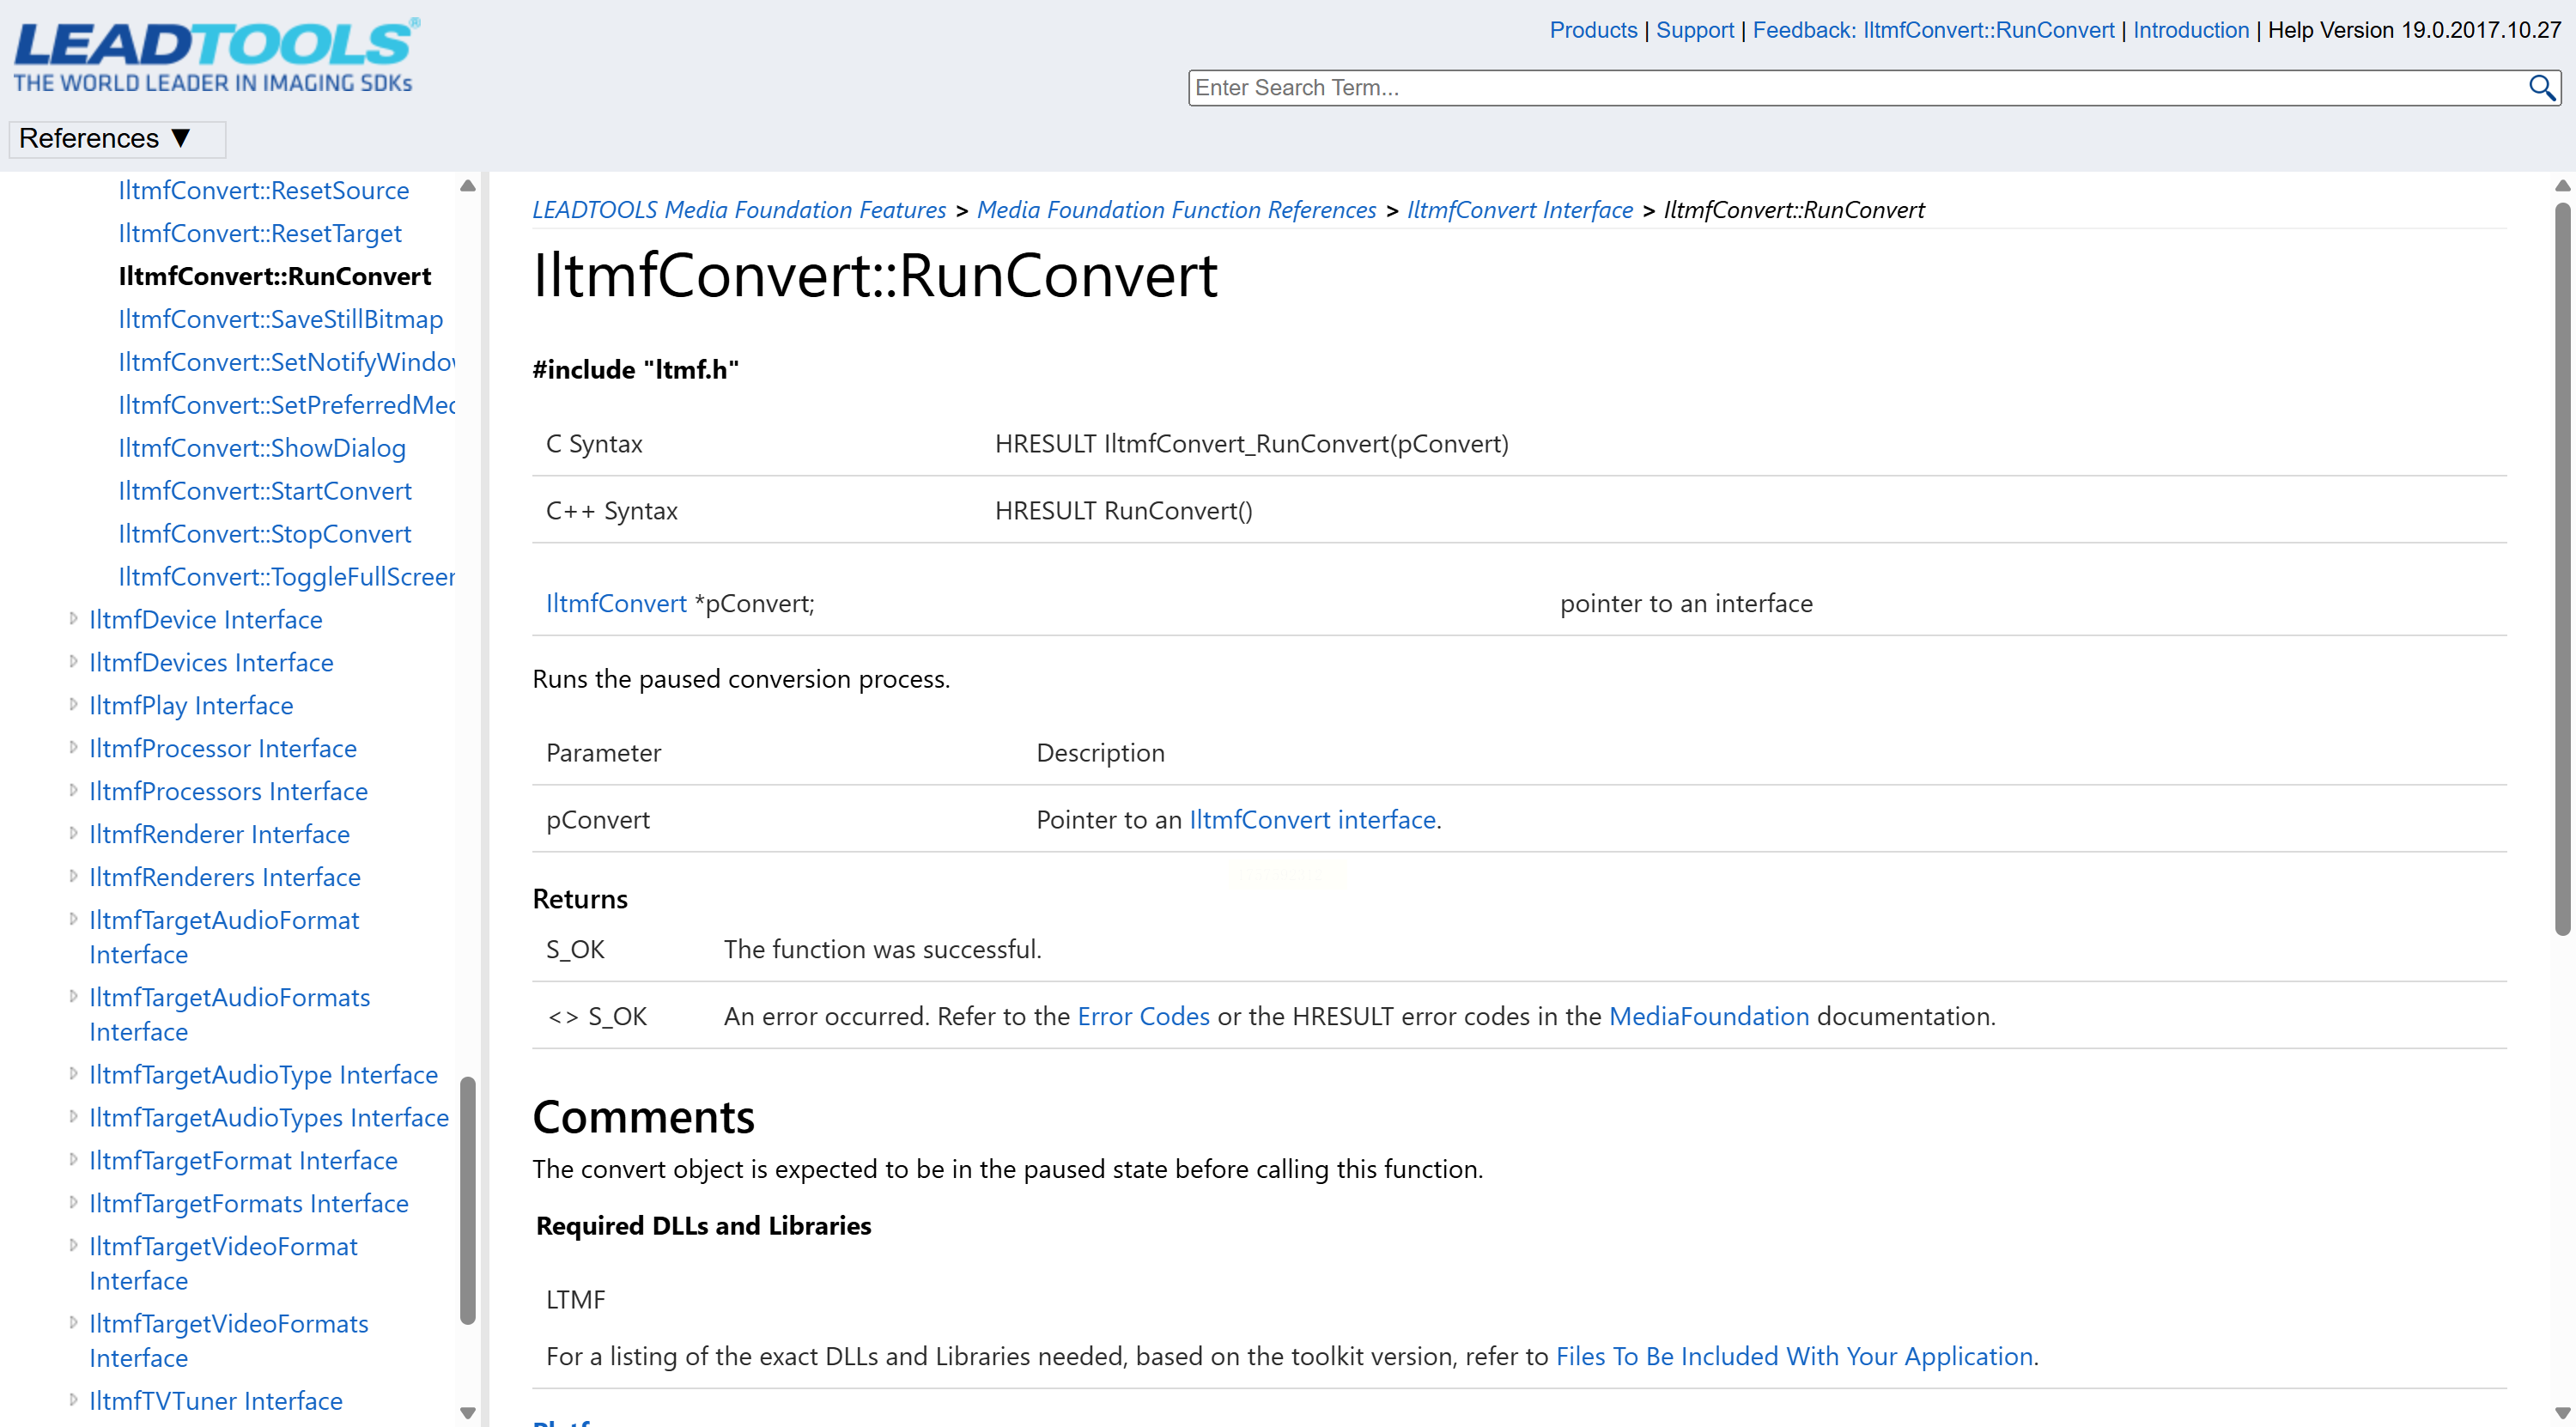2576x1427 pixels.
Task: Select IltmfConvert::StopConvert in tree
Action: pos(265,534)
